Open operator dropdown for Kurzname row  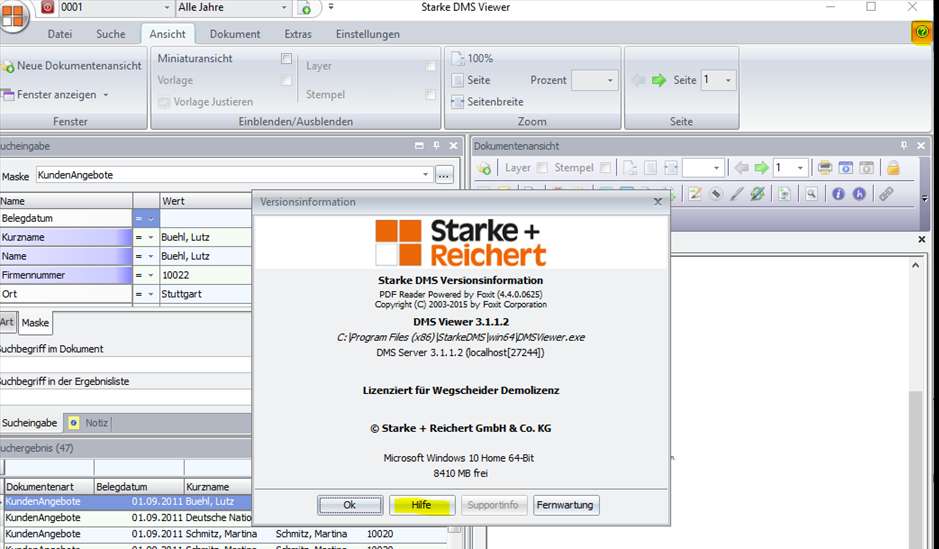pyautogui.click(x=151, y=237)
